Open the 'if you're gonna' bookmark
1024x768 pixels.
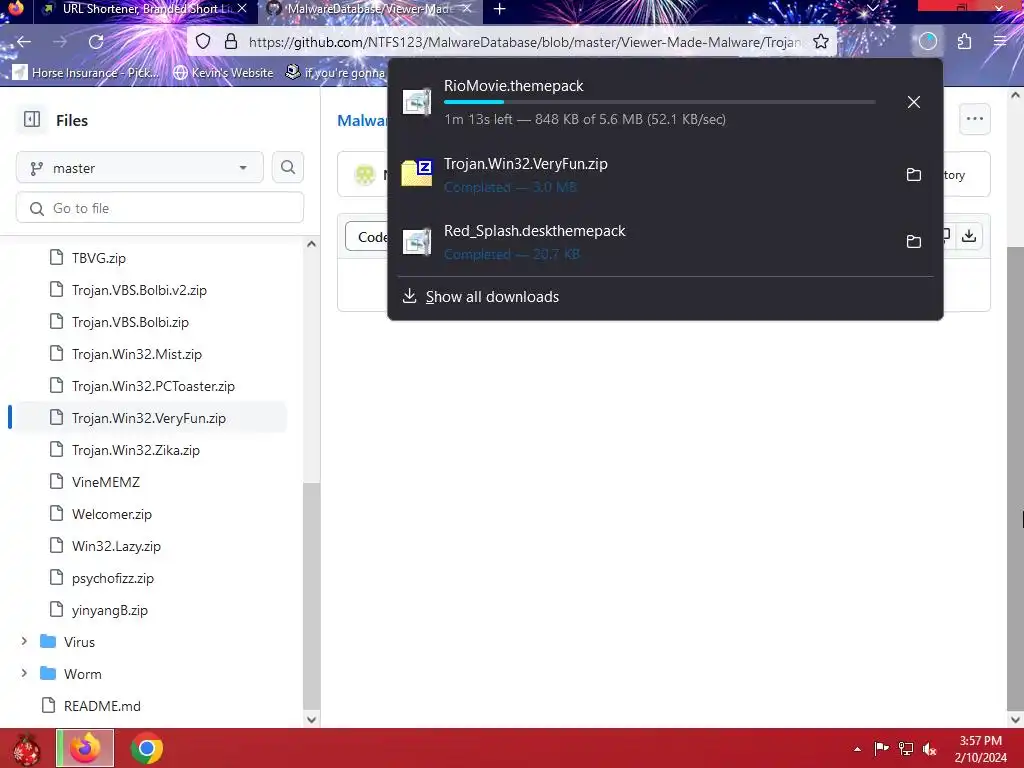point(335,72)
